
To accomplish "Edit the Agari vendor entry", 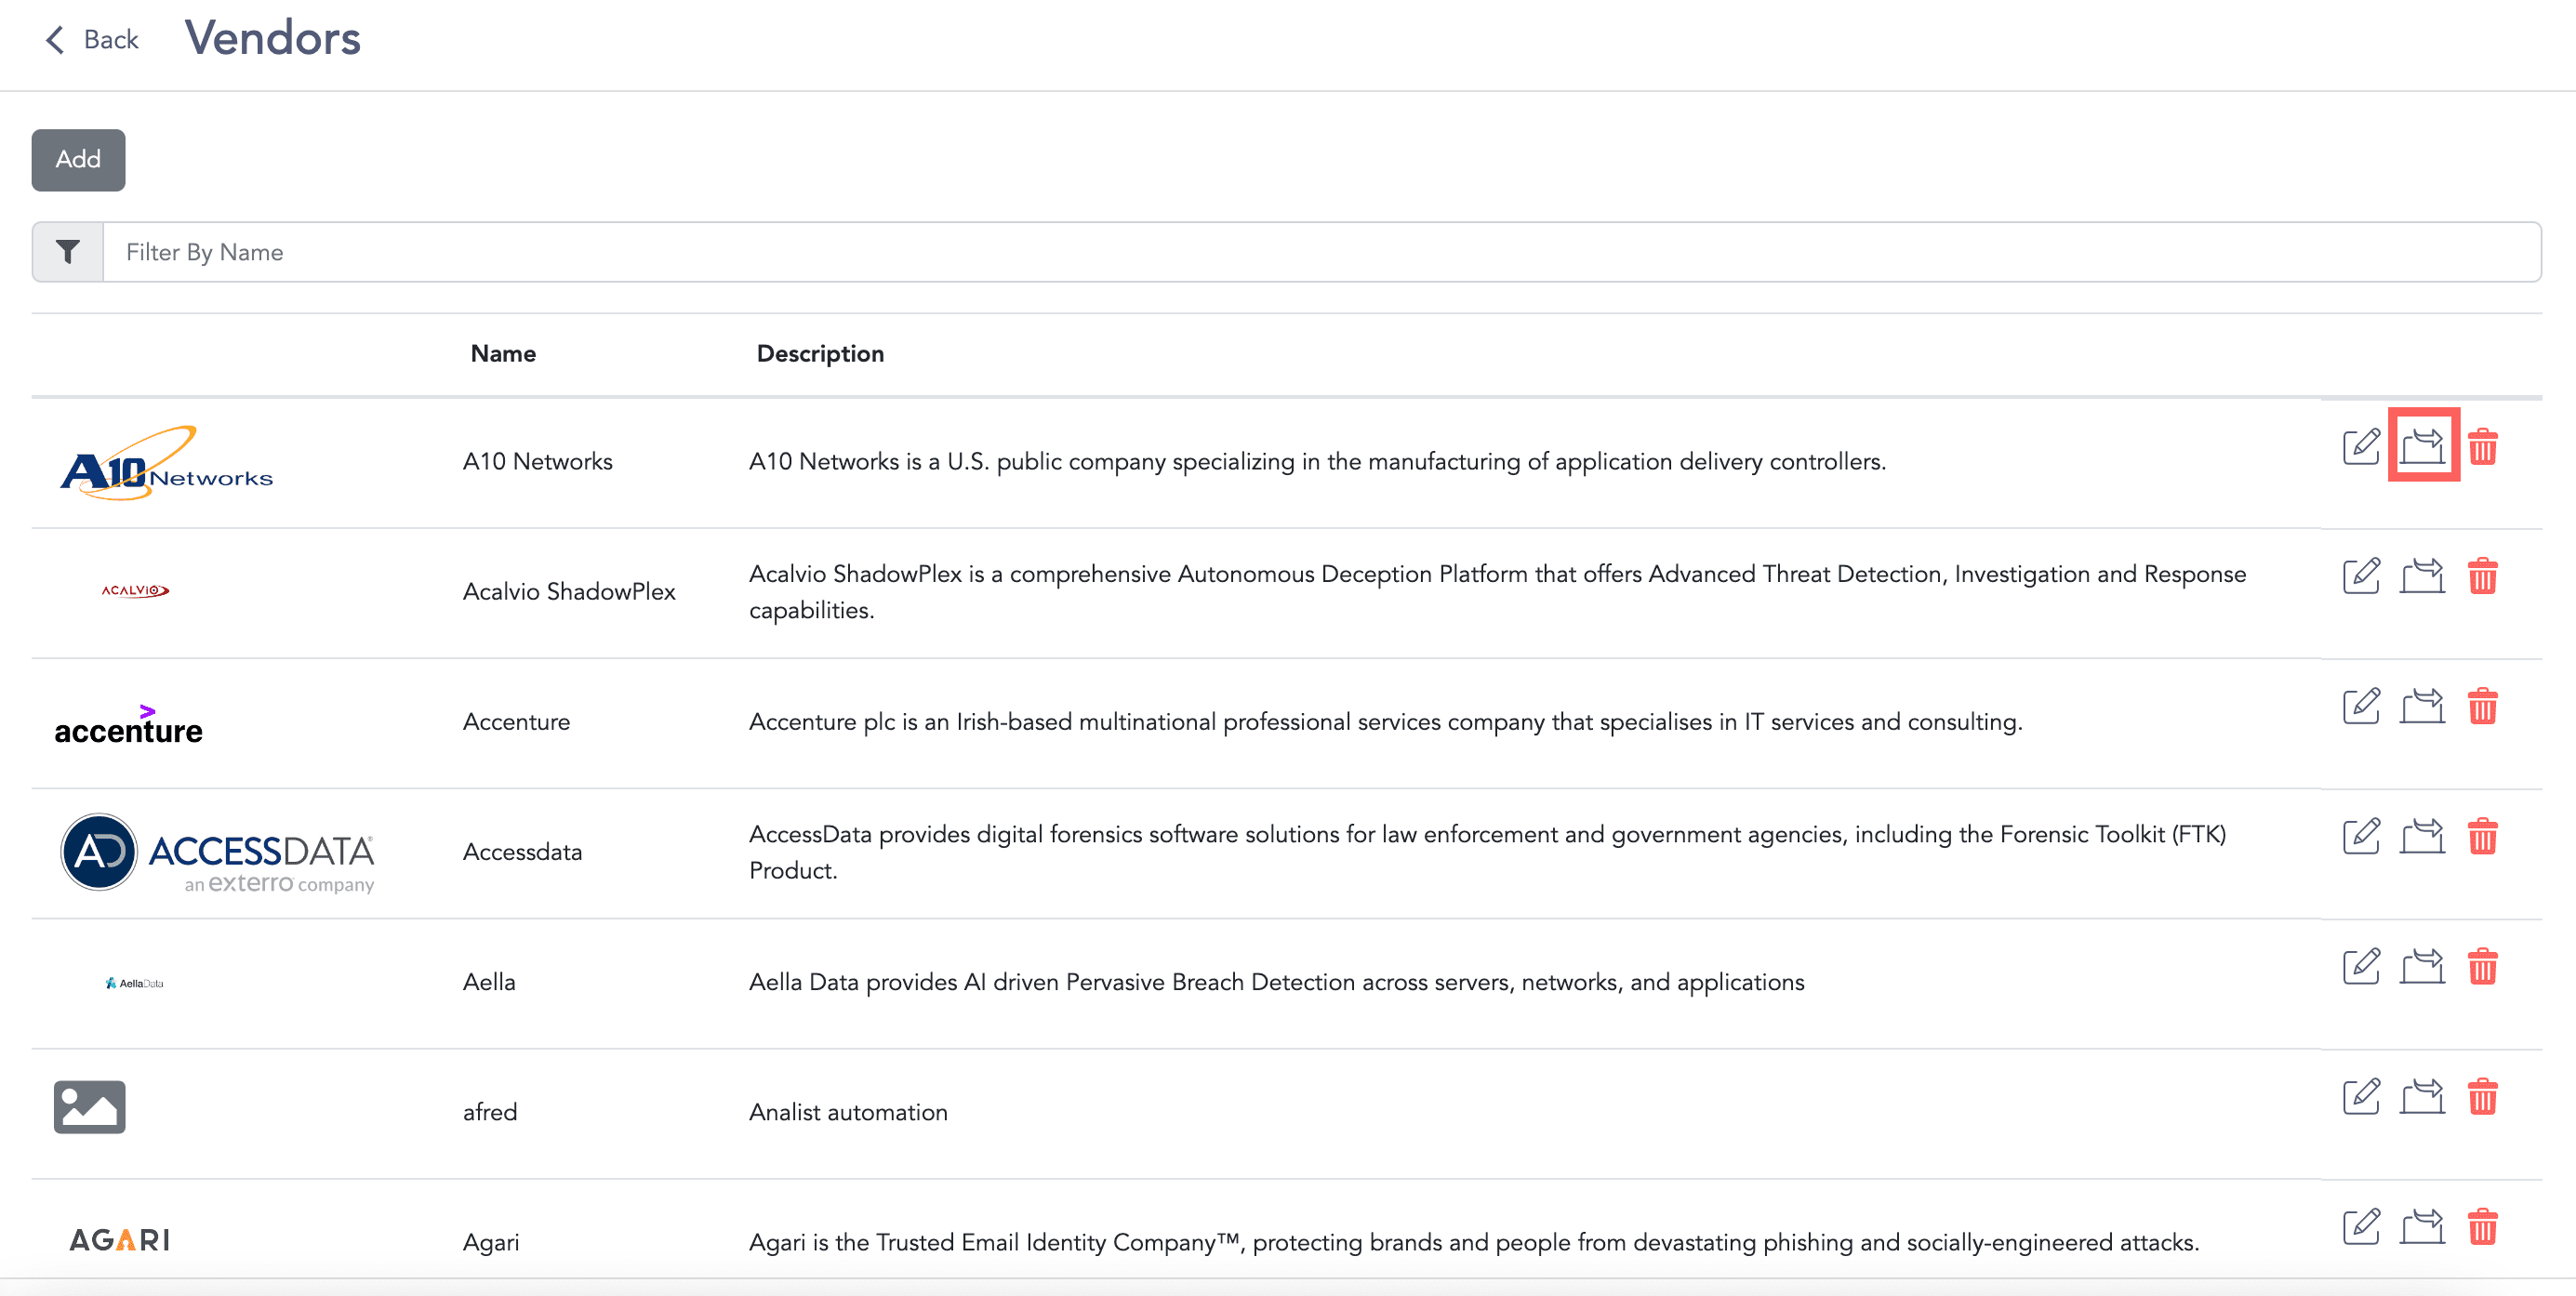I will (x=2362, y=1226).
